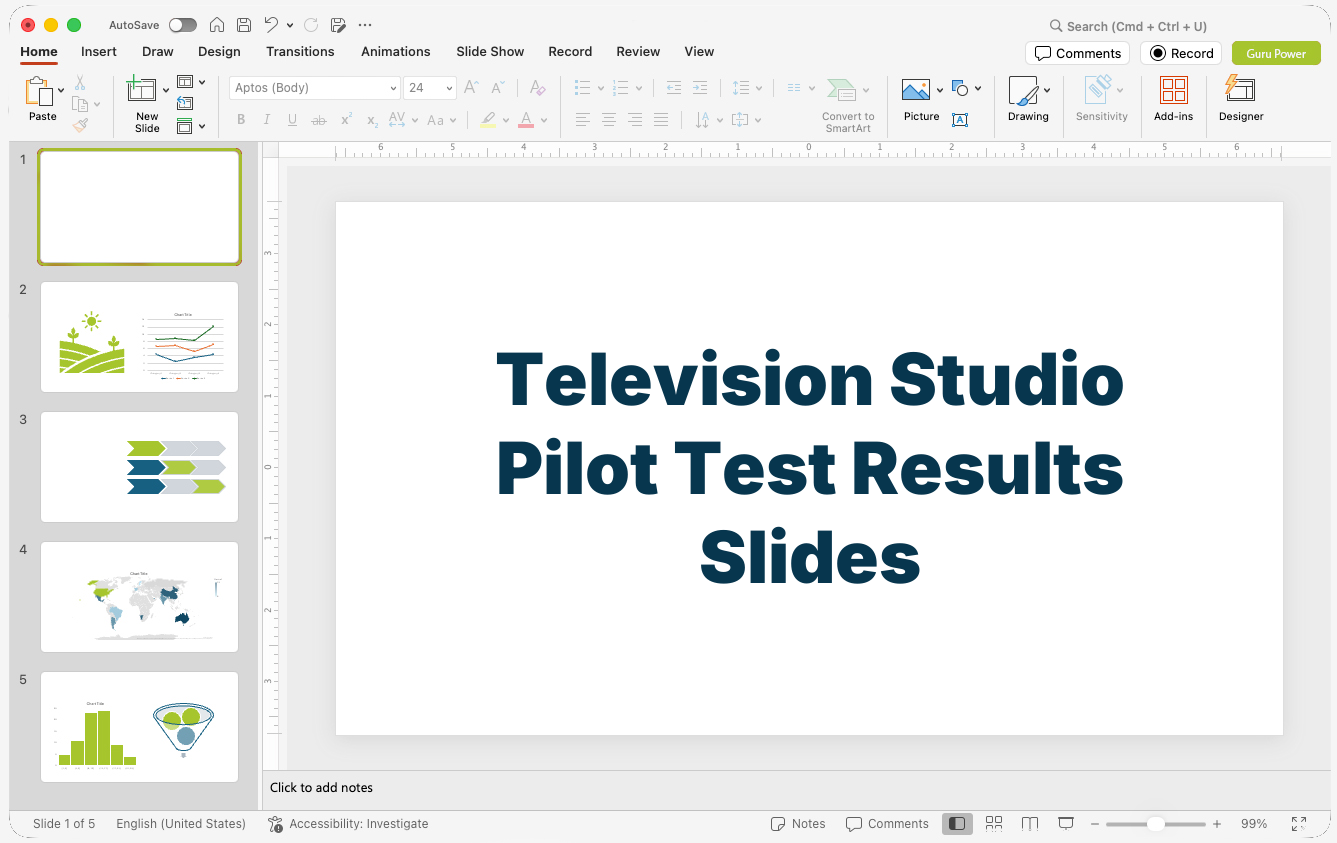This screenshot has height=843, width=1337.
Task: Open the Section dropdown
Action: (191, 126)
